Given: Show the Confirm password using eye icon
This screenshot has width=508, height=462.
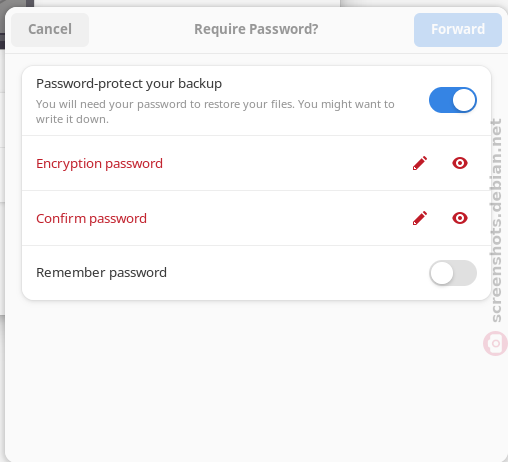Looking at the screenshot, I should 460,218.
